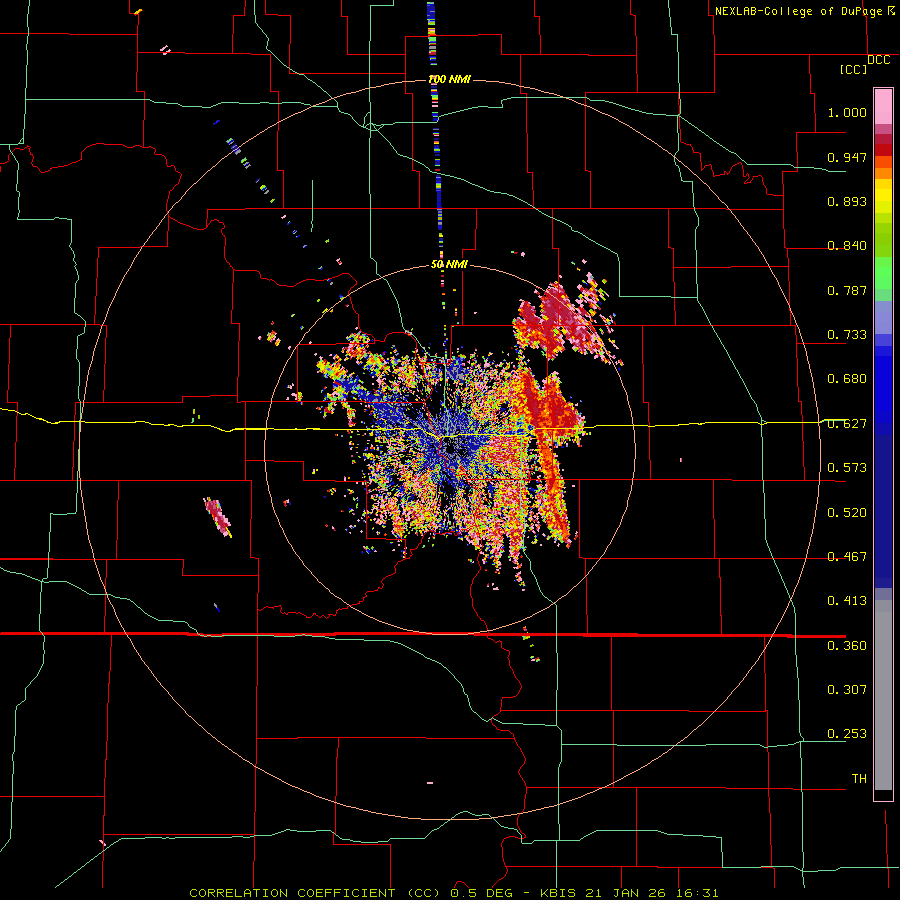Click the 0.520 value on color scale
The height and width of the screenshot is (900, 900).
pos(847,513)
